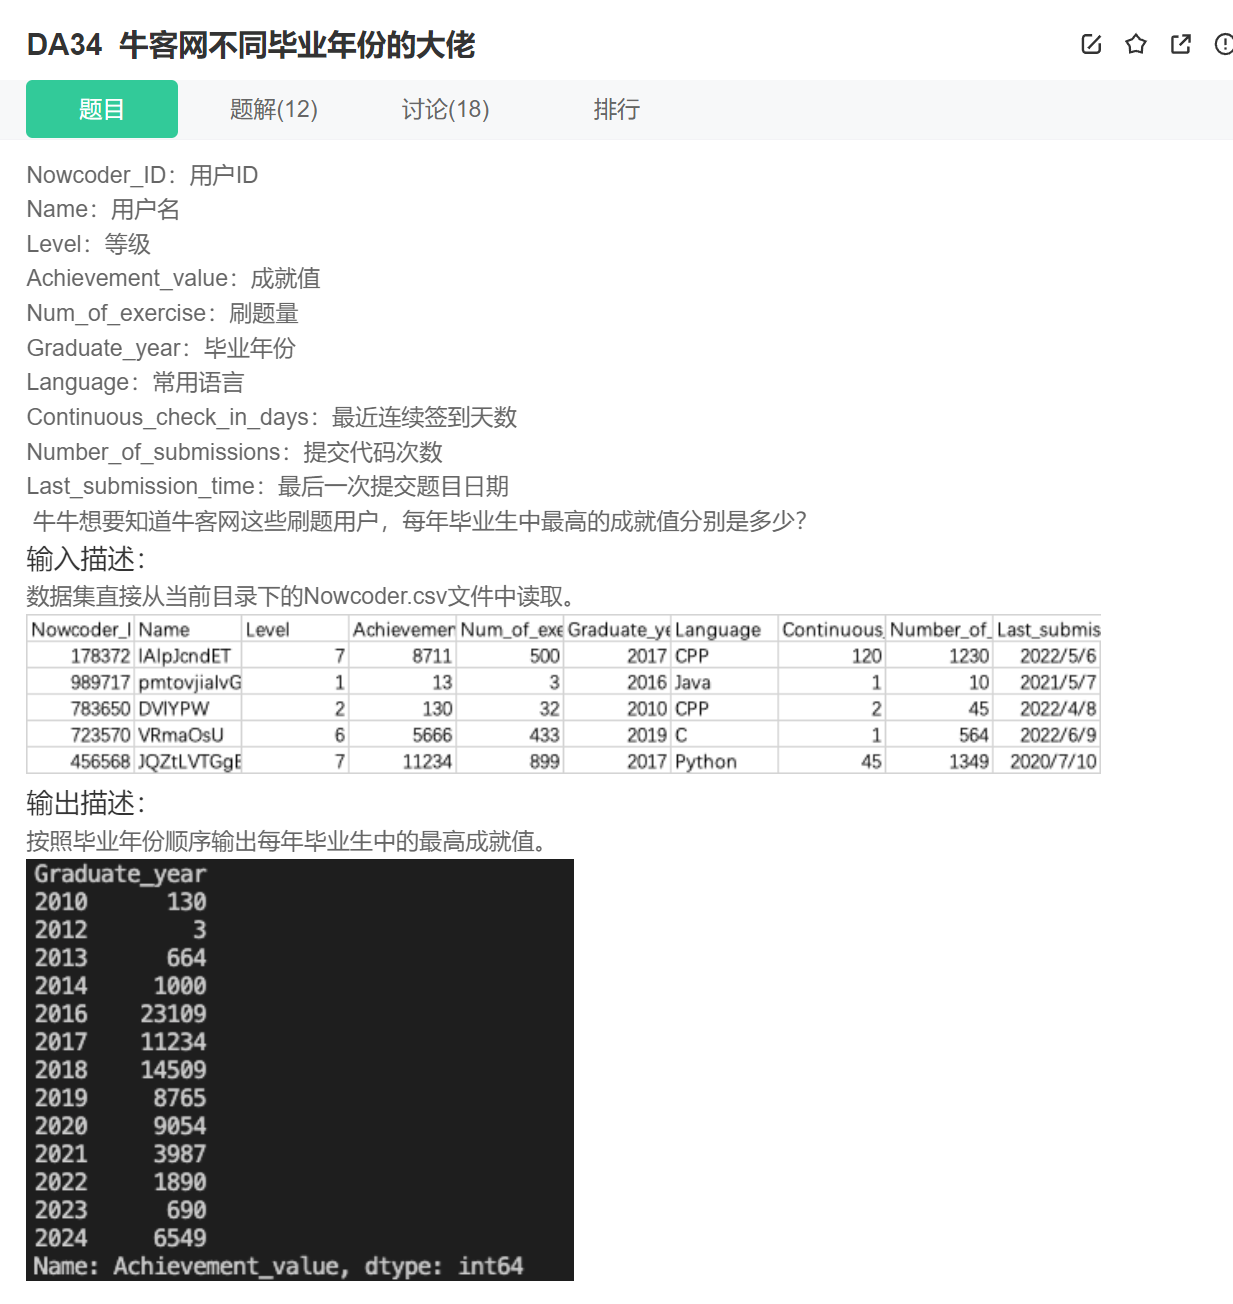Click the output row 2024 6549

(x=120, y=1238)
